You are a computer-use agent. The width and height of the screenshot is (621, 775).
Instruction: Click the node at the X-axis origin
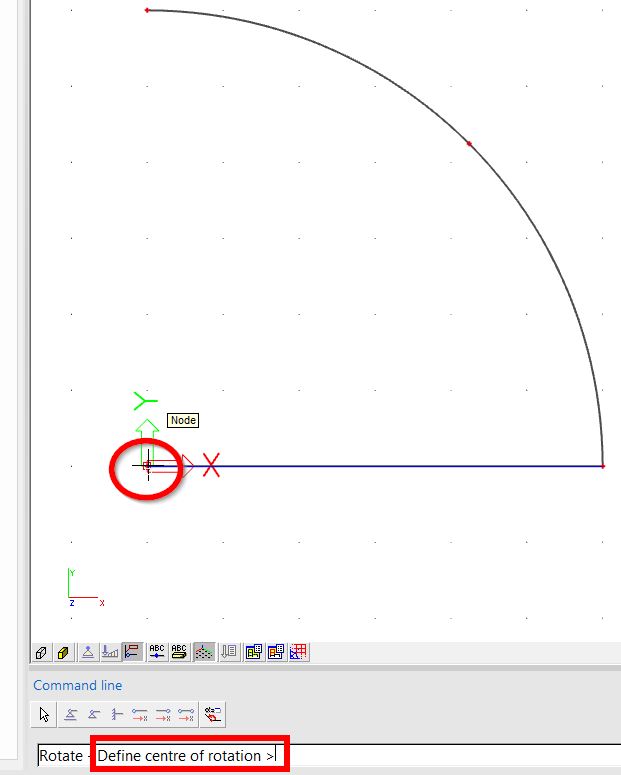click(147, 465)
